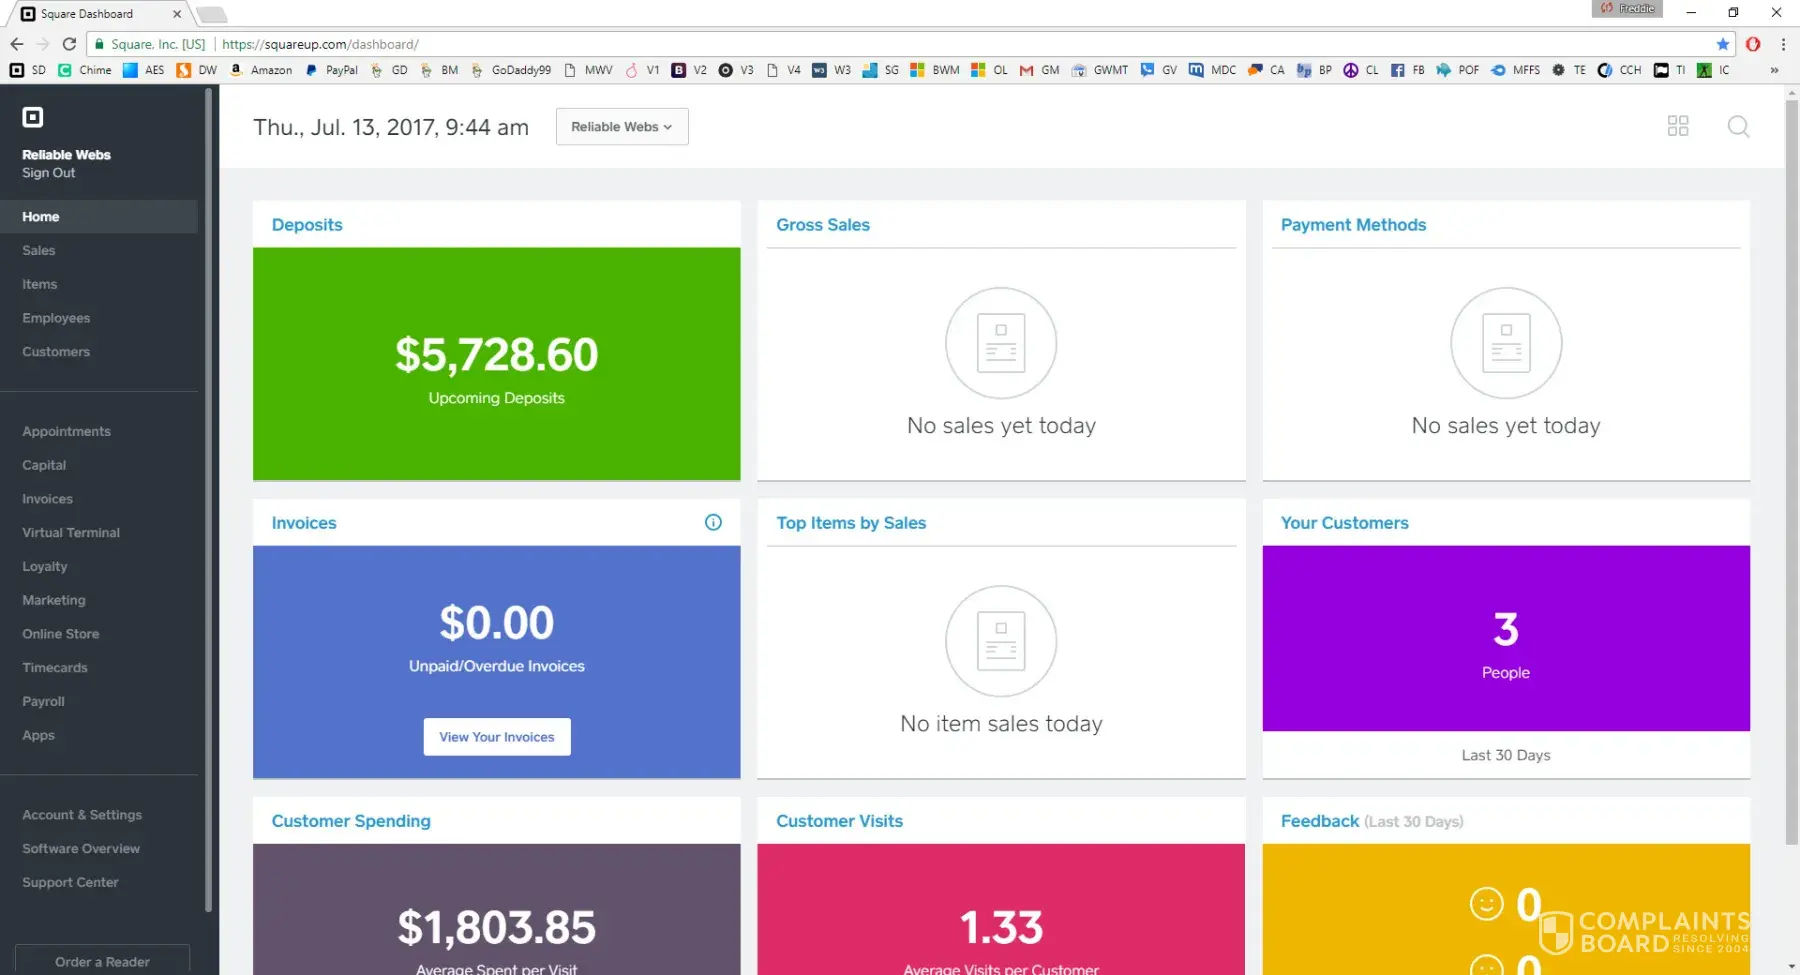Image resolution: width=1800 pixels, height=975 pixels.
Task: Click the Invoices info icon
Action: coord(713,522)
